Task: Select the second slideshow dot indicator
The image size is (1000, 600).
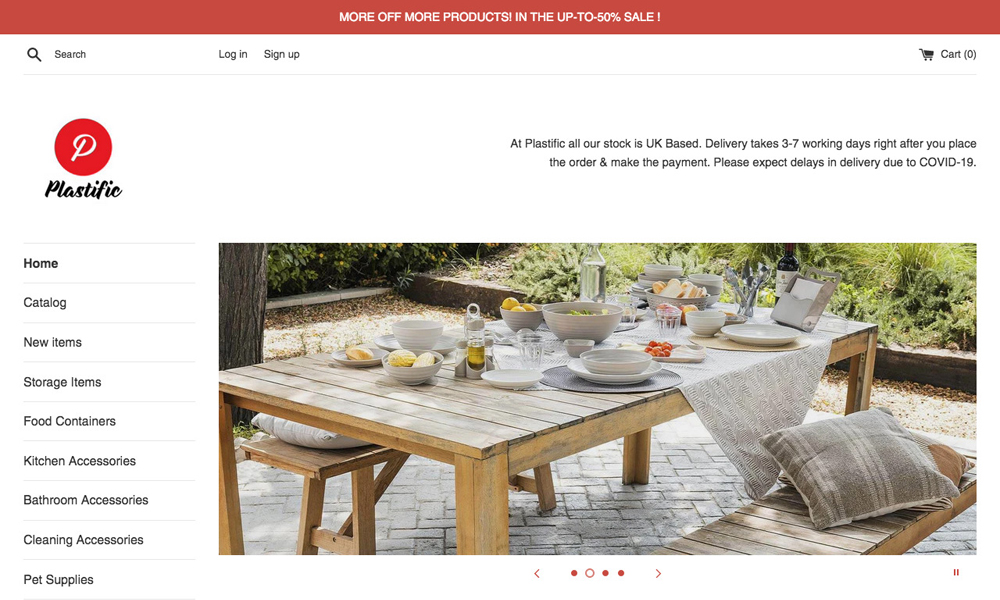Action: (590, 573)
